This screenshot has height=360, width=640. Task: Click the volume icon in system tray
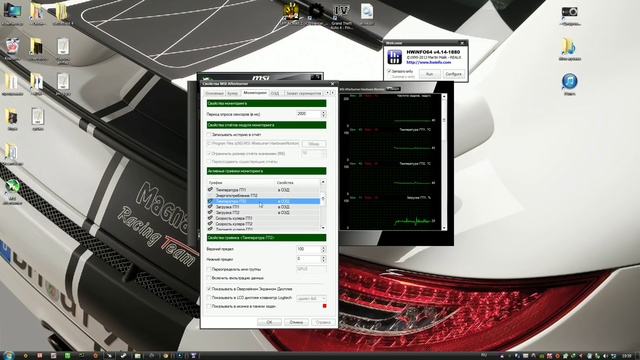coord(605,356)
